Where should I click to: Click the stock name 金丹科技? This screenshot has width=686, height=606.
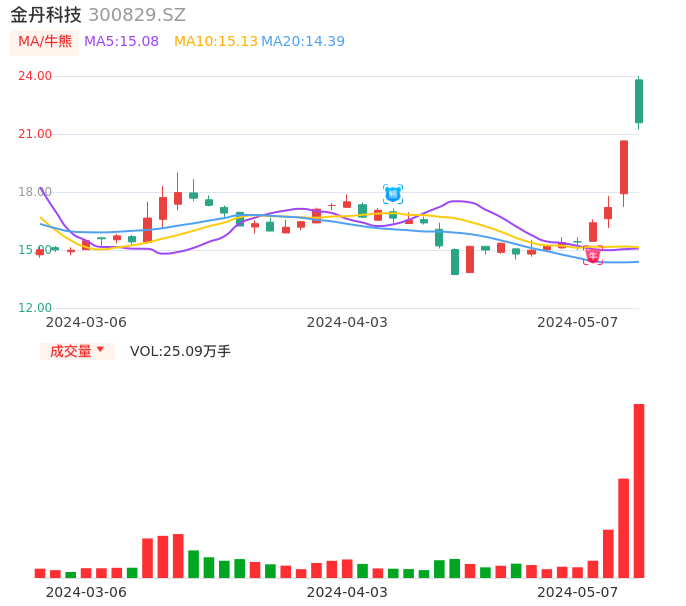click(46, 15)
